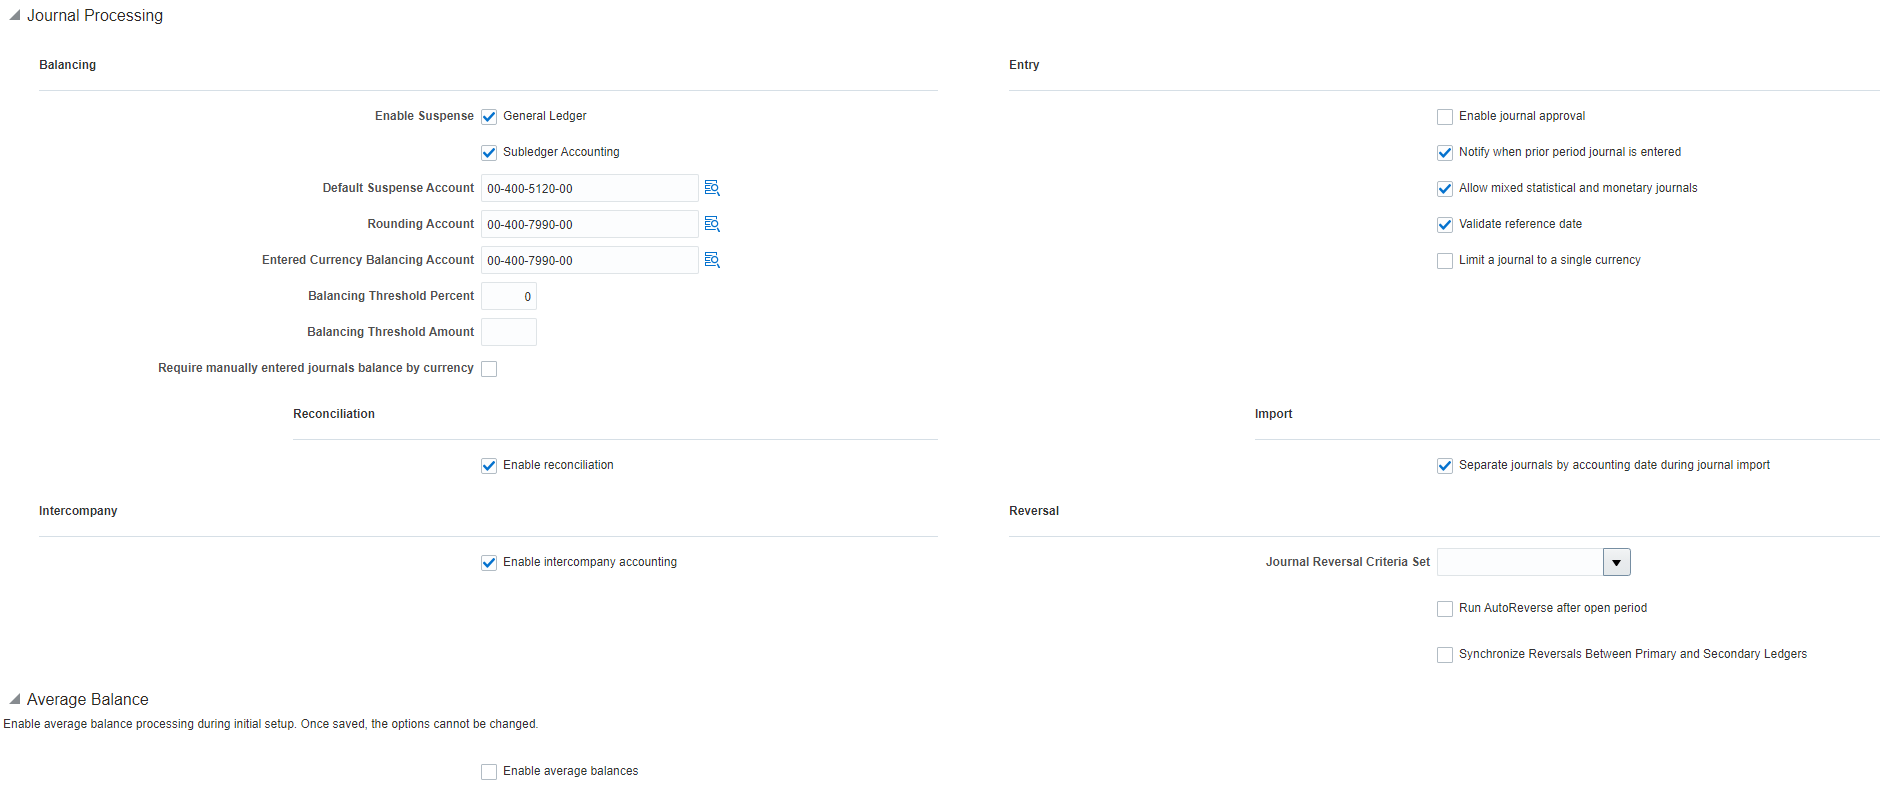This screenshot has width=1891, height=795.
Task: Click the Default Suspense Account field
Action: 589,188
